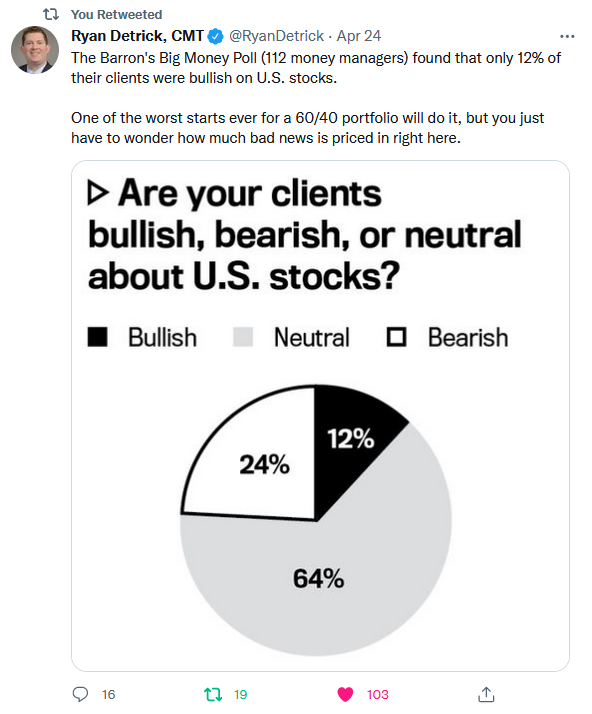The image size is (592, 714).
Task: Open the Apr 24 tweet timestamp
Action: (x=359, y=36)
